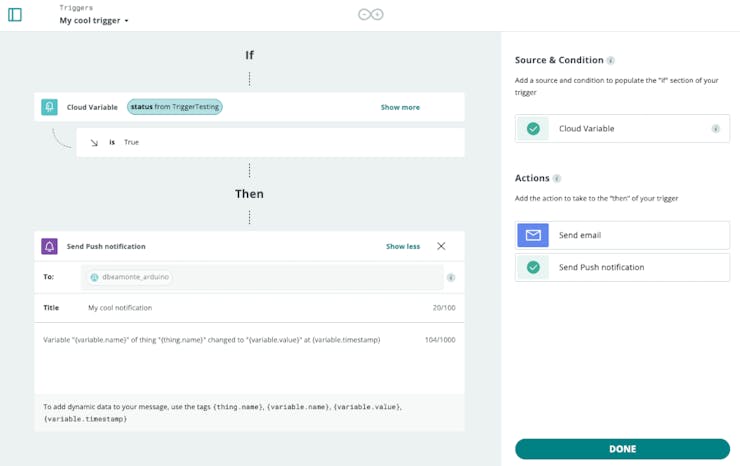The width and height of the screenshot is (740, 466).
Task: Toggle the sidebar panel icon
Action: tap(15, 15)
